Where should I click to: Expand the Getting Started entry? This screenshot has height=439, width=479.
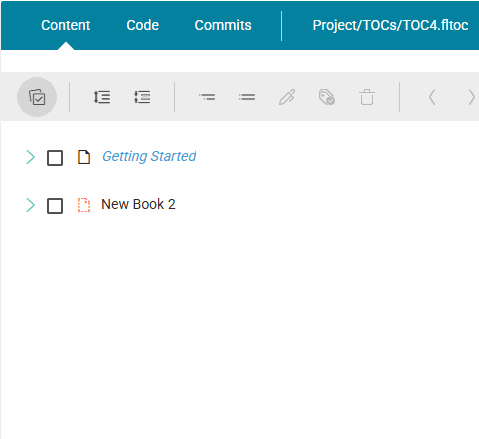point(30,157)
